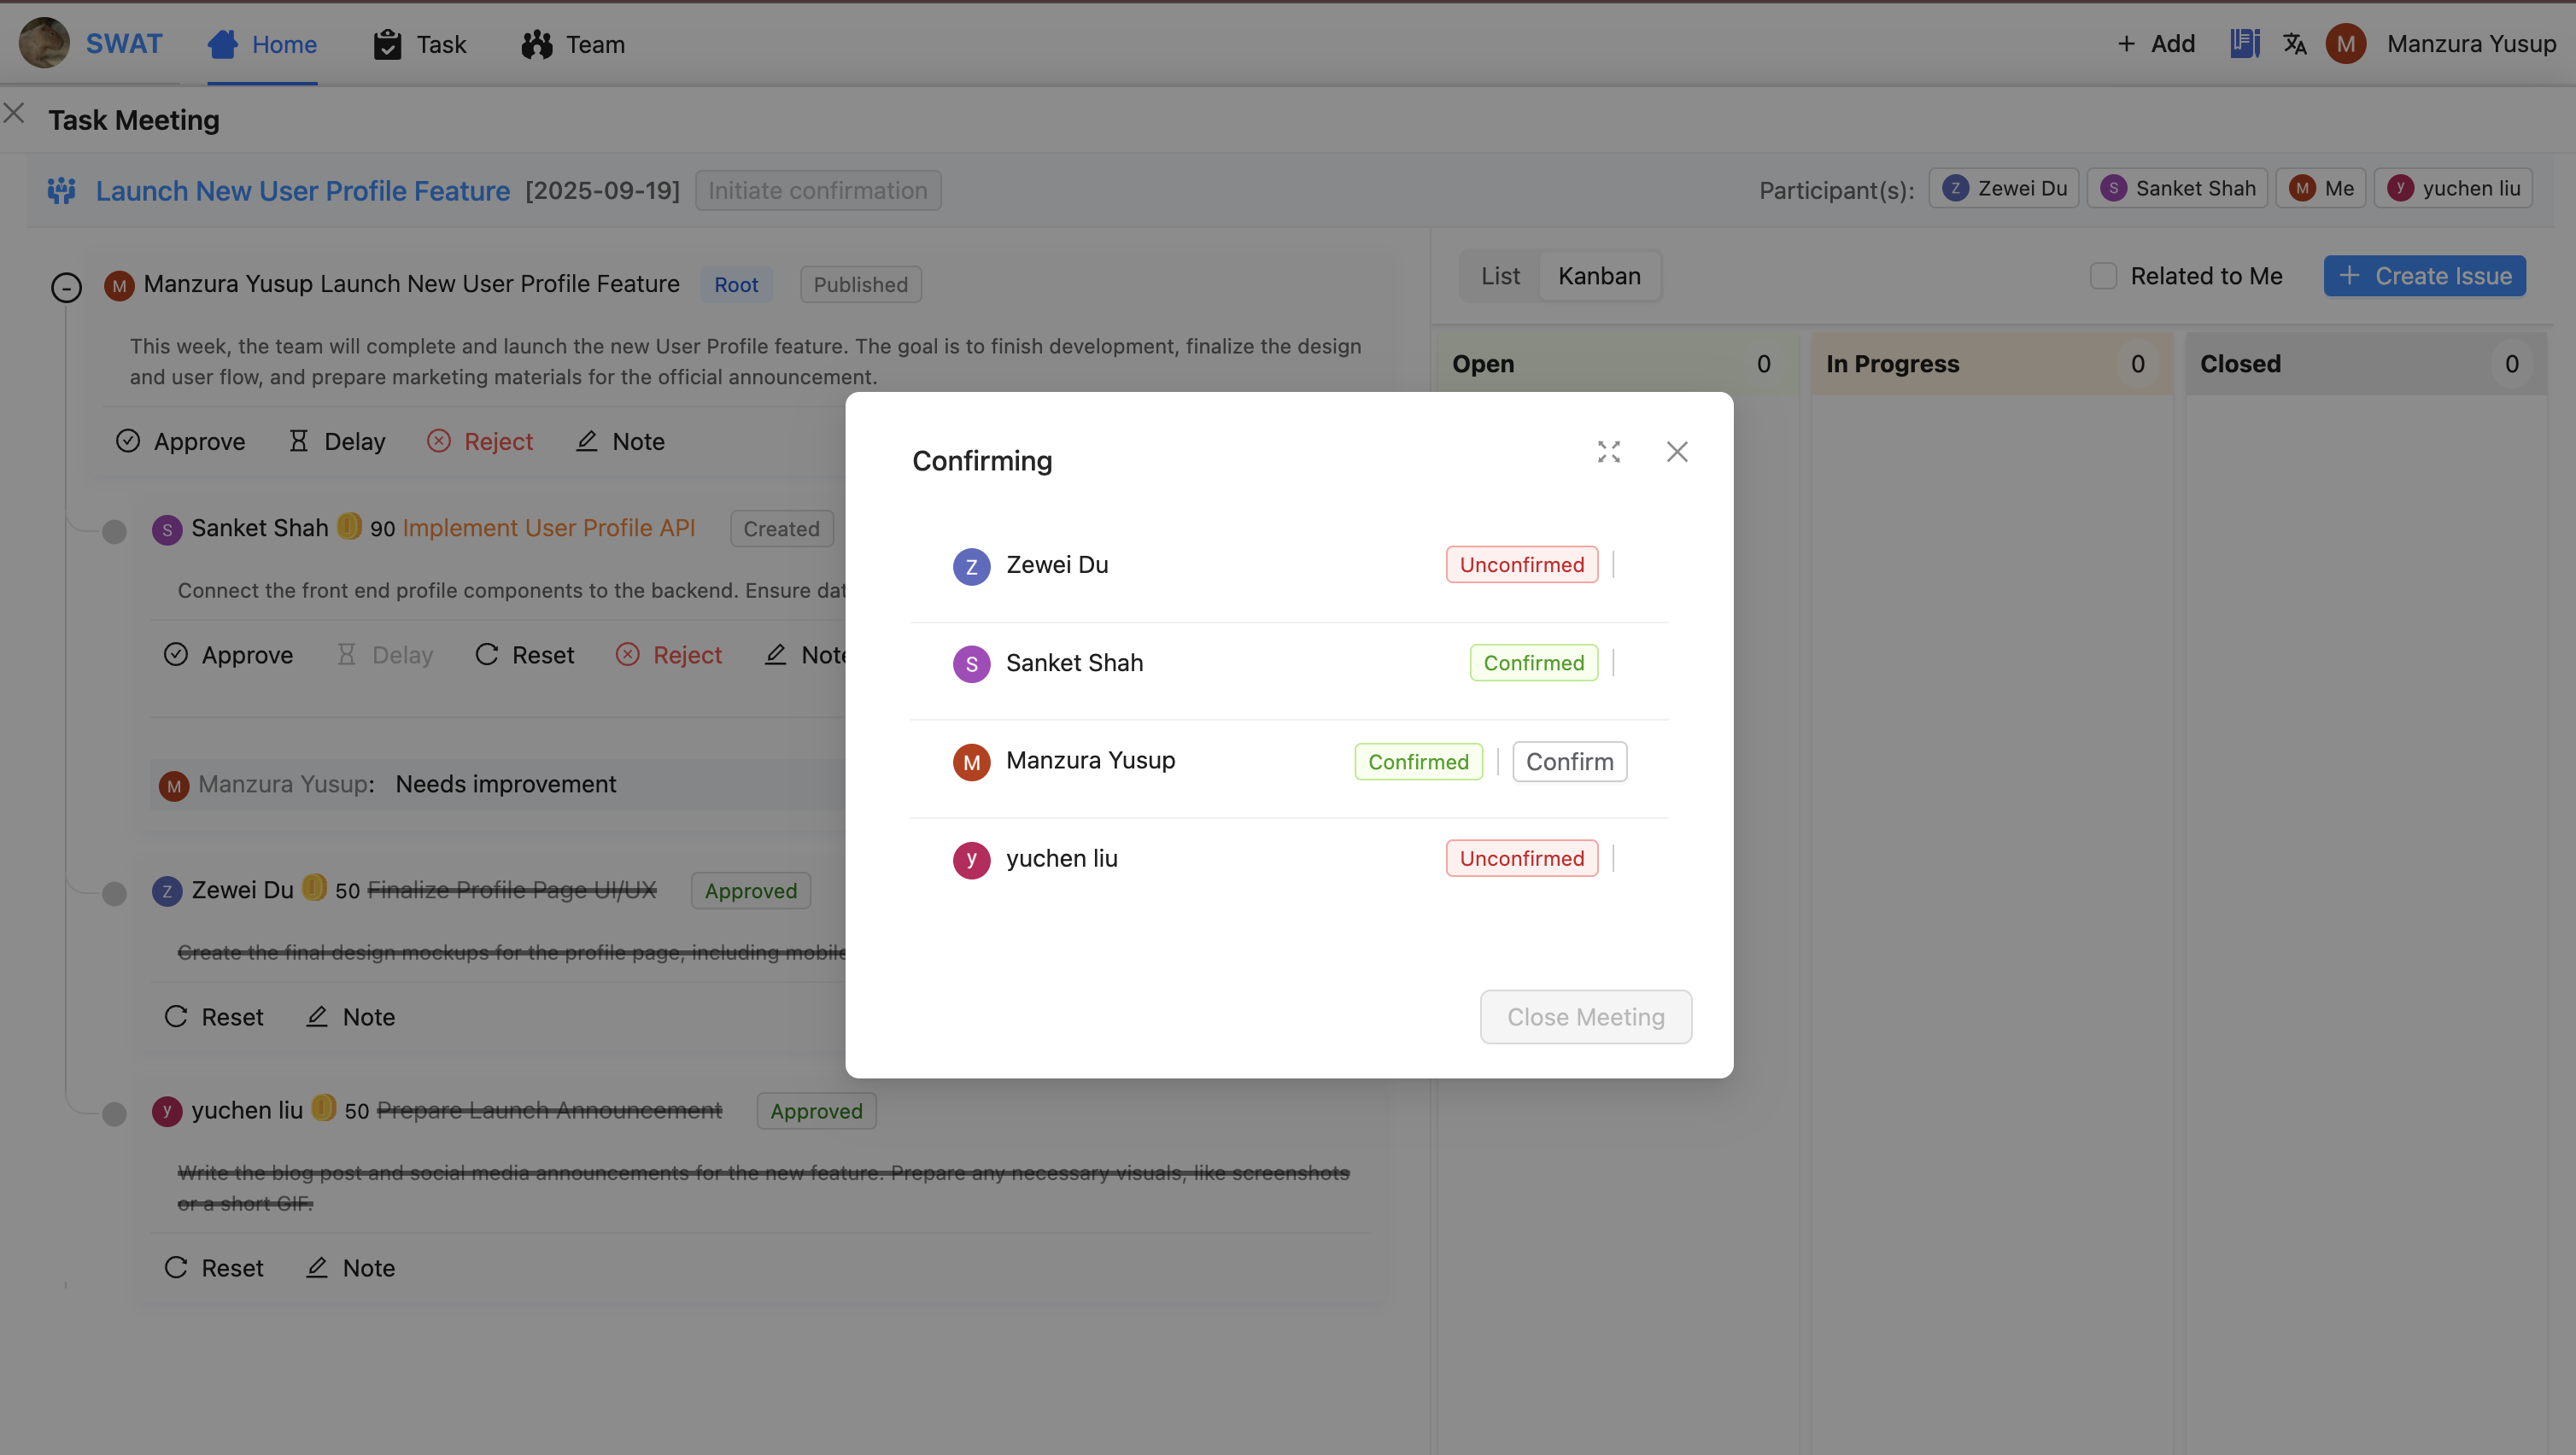The width and height of the screenshot is (2576, 1455).
Task: Click the fullscreen expand icon in Confirming dialog
Action: pyautogui.click(x=1608, y=452)
